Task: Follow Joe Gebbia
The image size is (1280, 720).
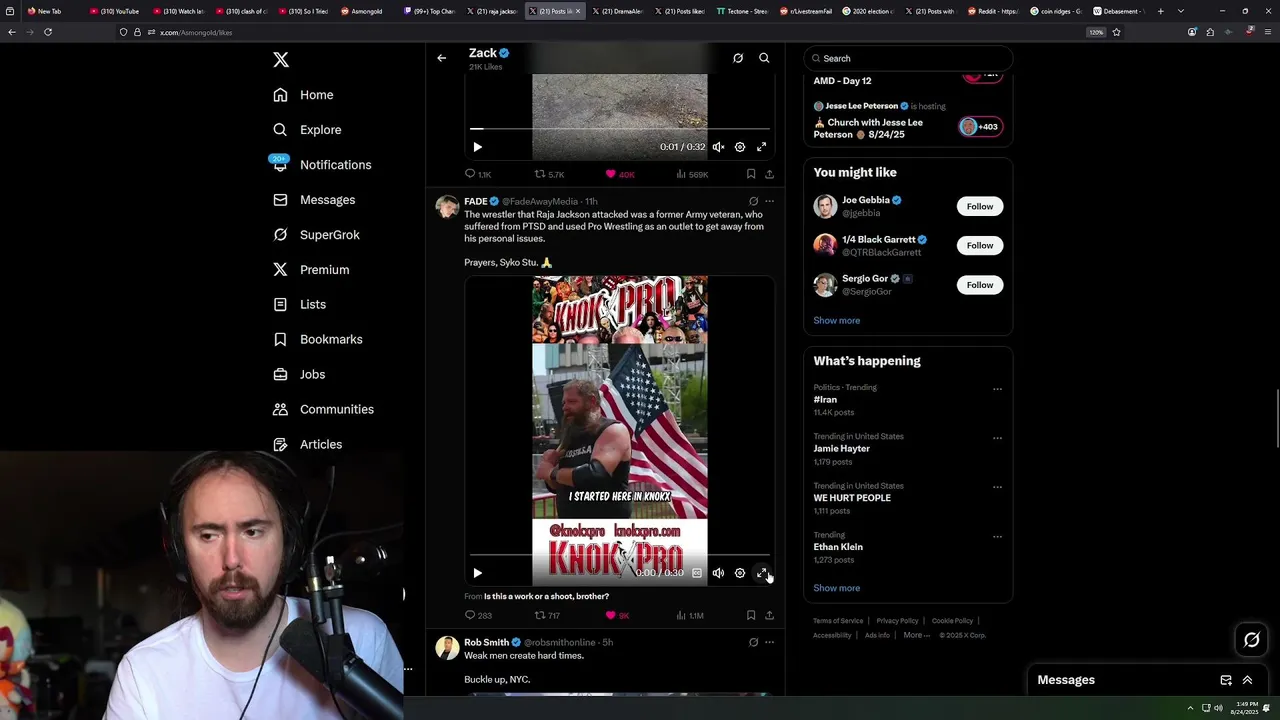Action: pyautogui.click(x=980, y=206)
